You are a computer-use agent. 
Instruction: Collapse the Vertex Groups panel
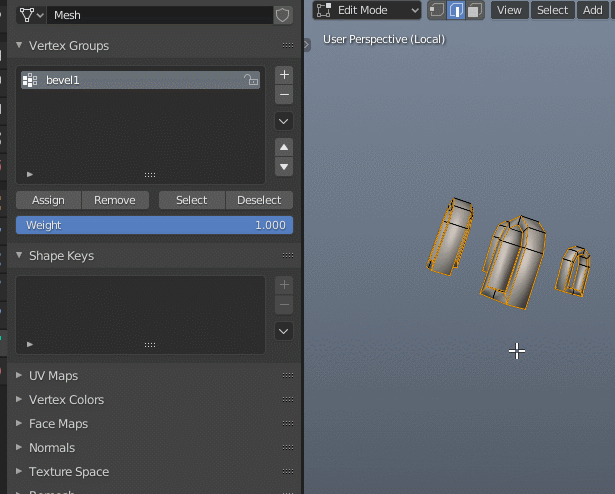tap(19, 45)
